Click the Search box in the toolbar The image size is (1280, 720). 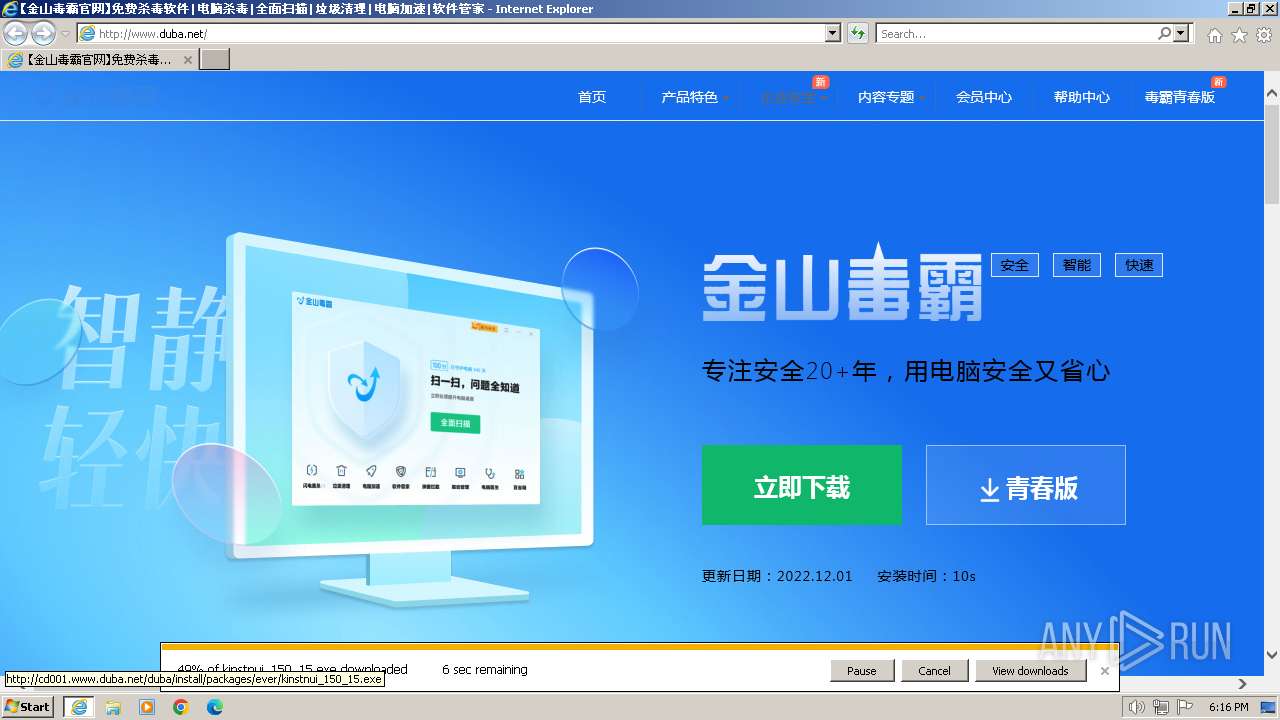coord(1016,34)
